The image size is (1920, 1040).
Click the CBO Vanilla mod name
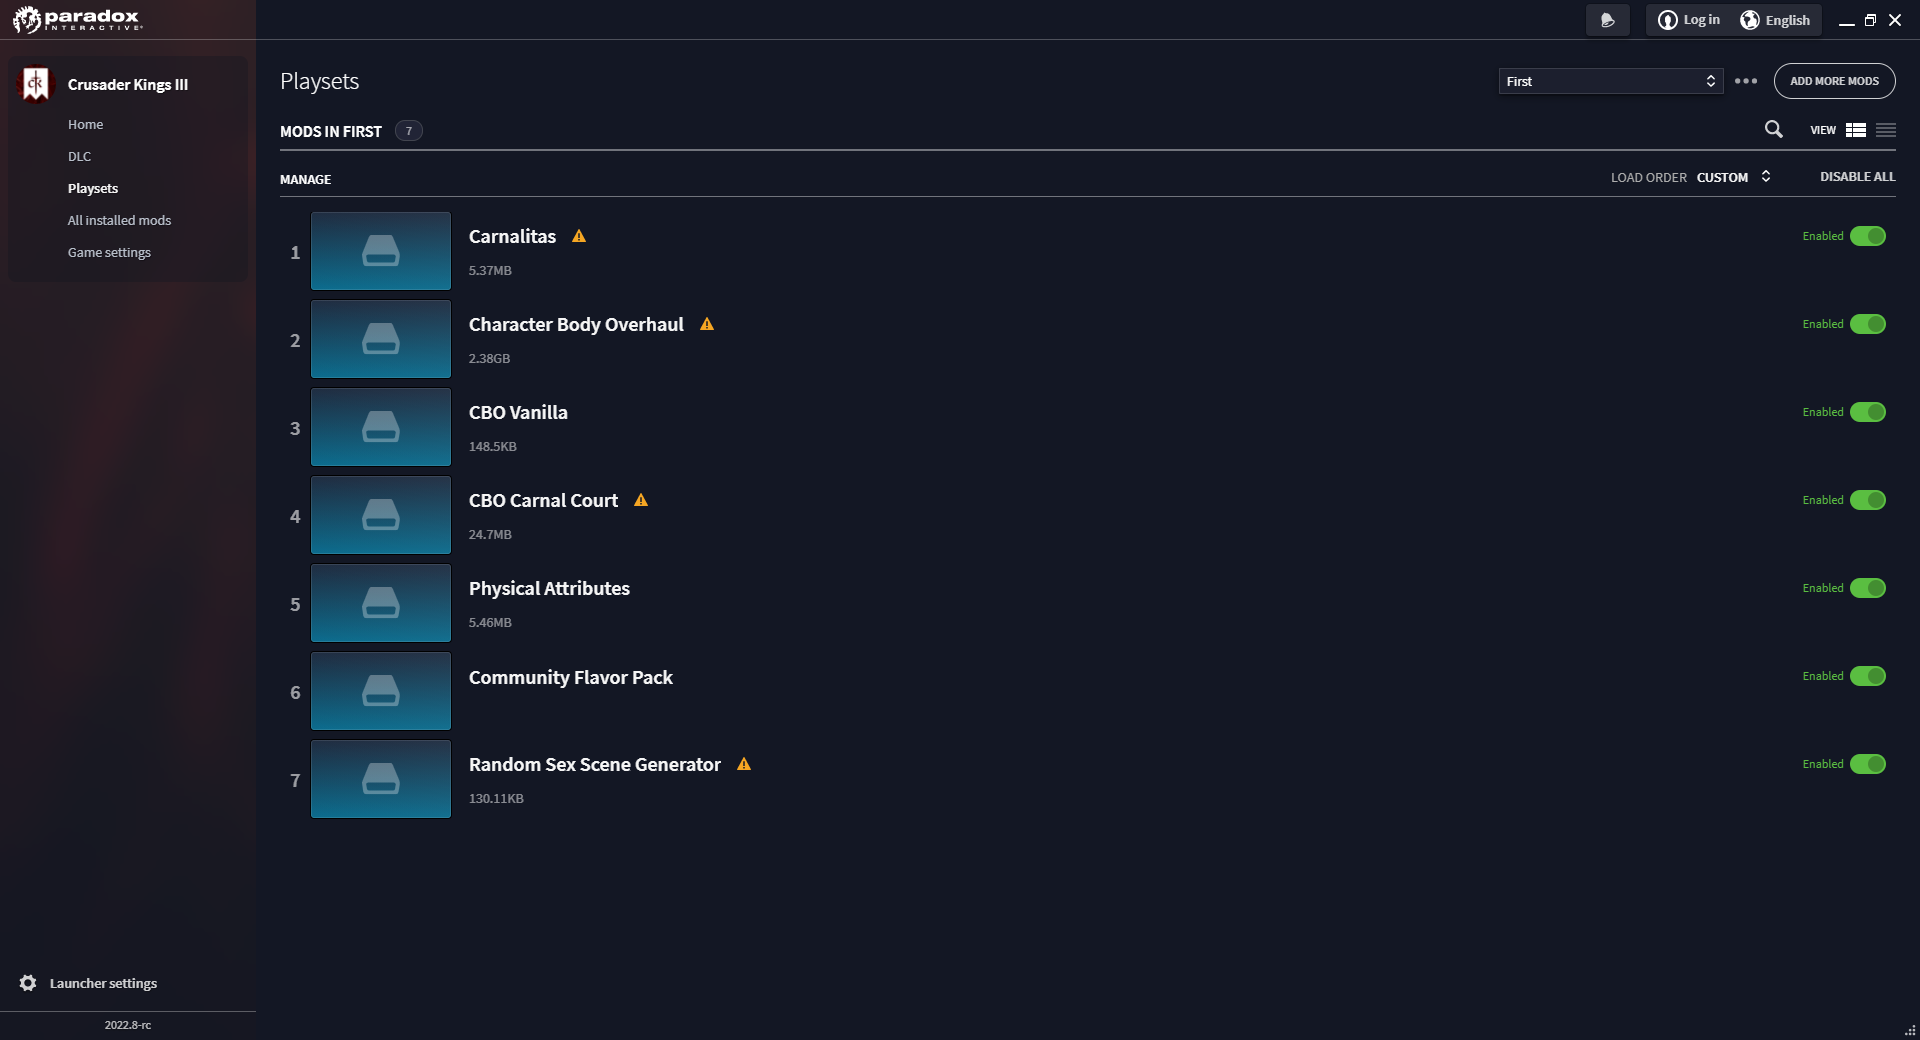[518, 412]
